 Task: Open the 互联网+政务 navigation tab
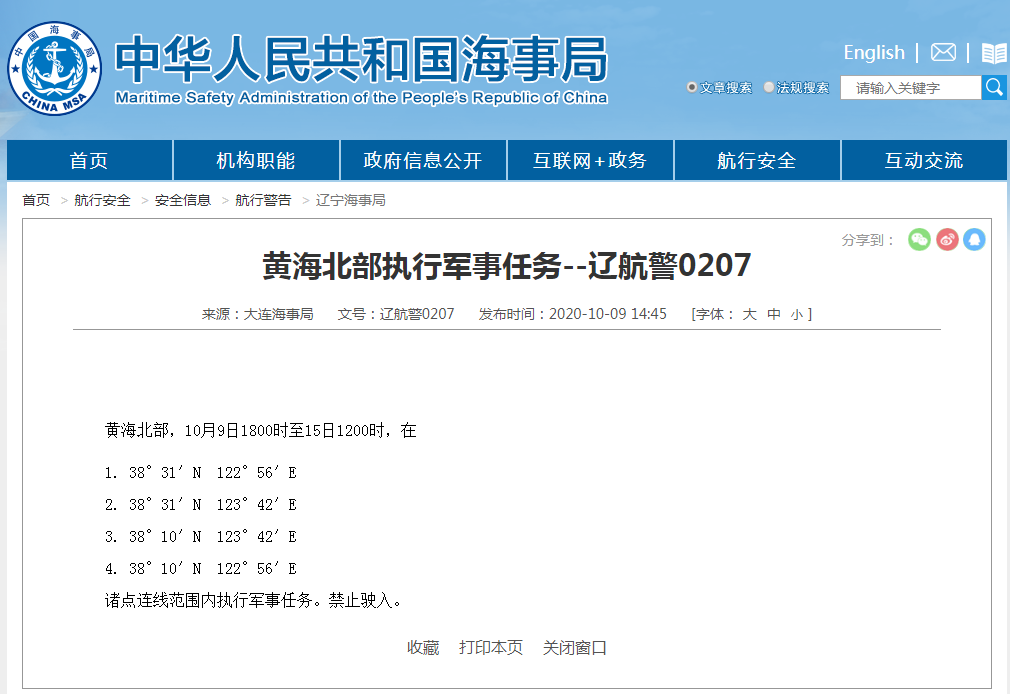(589, 160)
